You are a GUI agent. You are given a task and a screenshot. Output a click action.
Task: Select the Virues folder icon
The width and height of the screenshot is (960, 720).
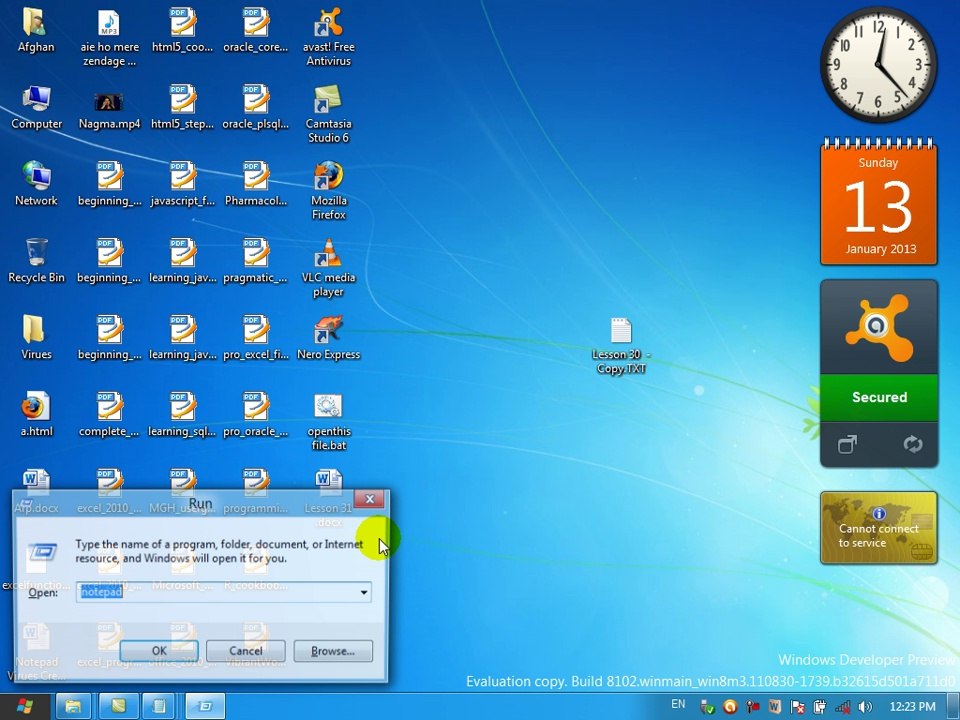tap(36, 337)
